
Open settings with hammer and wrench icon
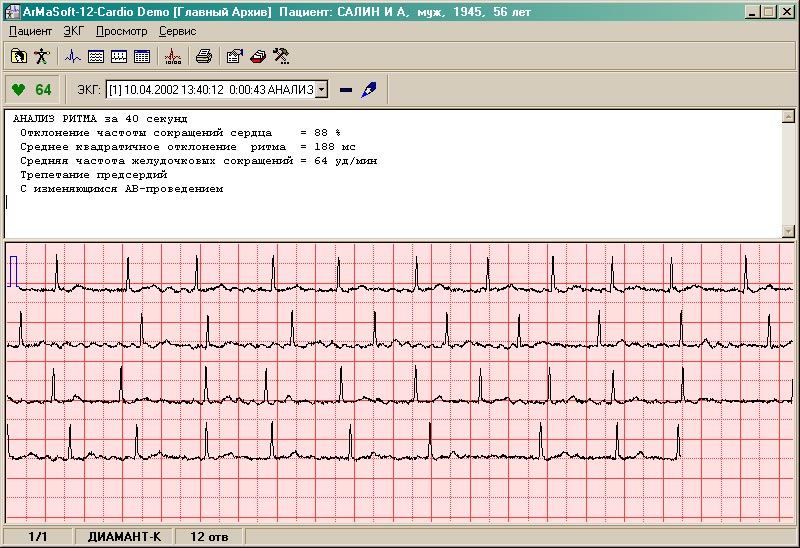(x=281, y=56)
